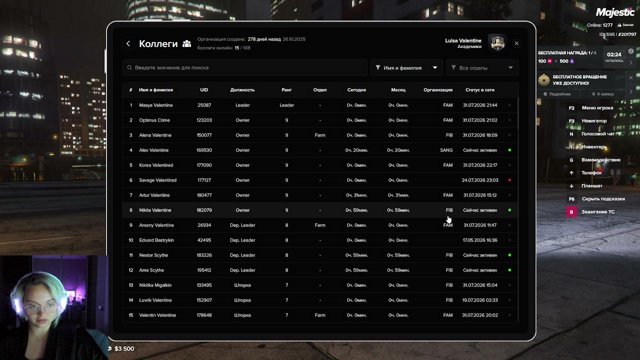Sort the table by the Ранг column header
Image resolution: width=640 pixels, height=360 pixels.
pyautogui.click(x=287, y=90)
